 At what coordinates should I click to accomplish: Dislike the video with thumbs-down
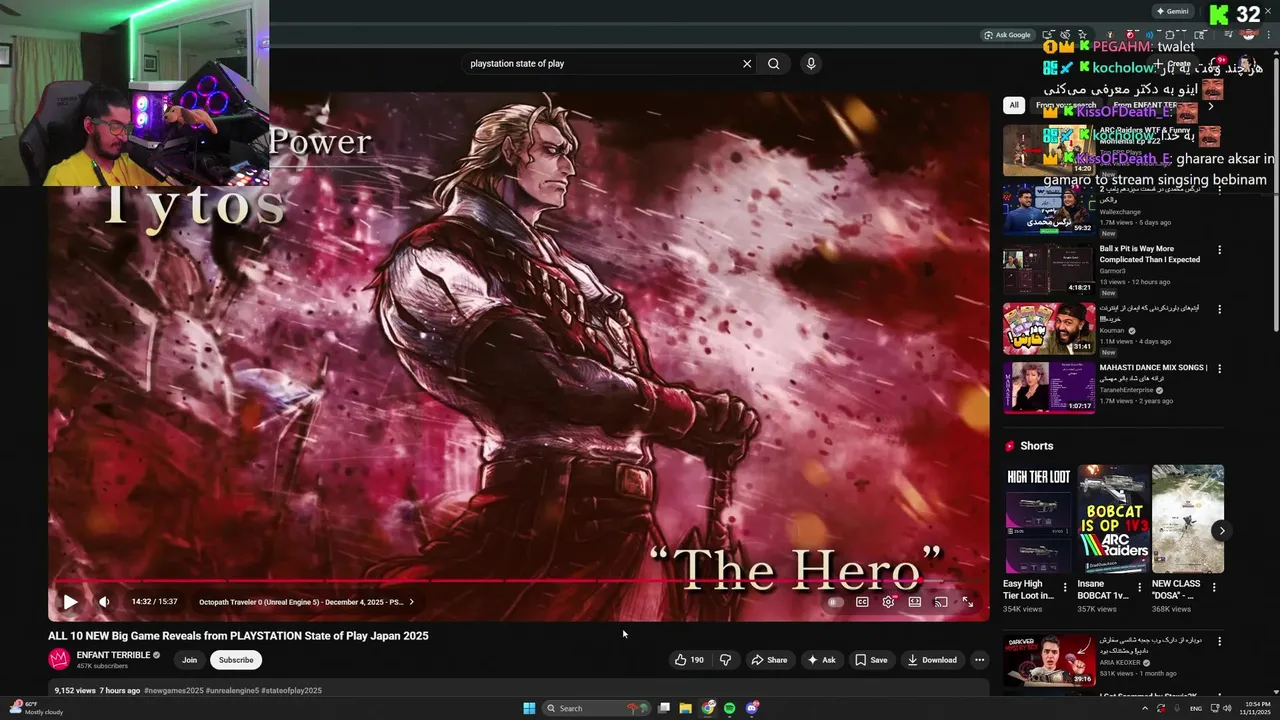tap(726, 660)
